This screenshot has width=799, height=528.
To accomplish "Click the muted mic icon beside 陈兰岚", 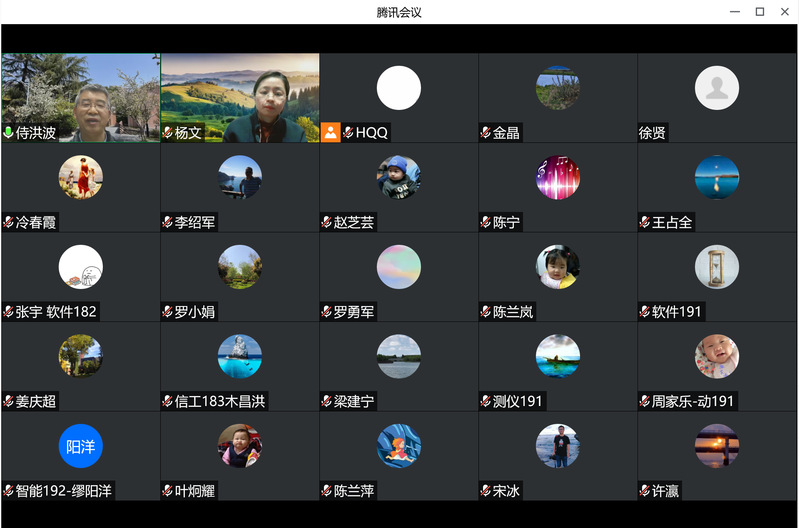I will (486, 311).
